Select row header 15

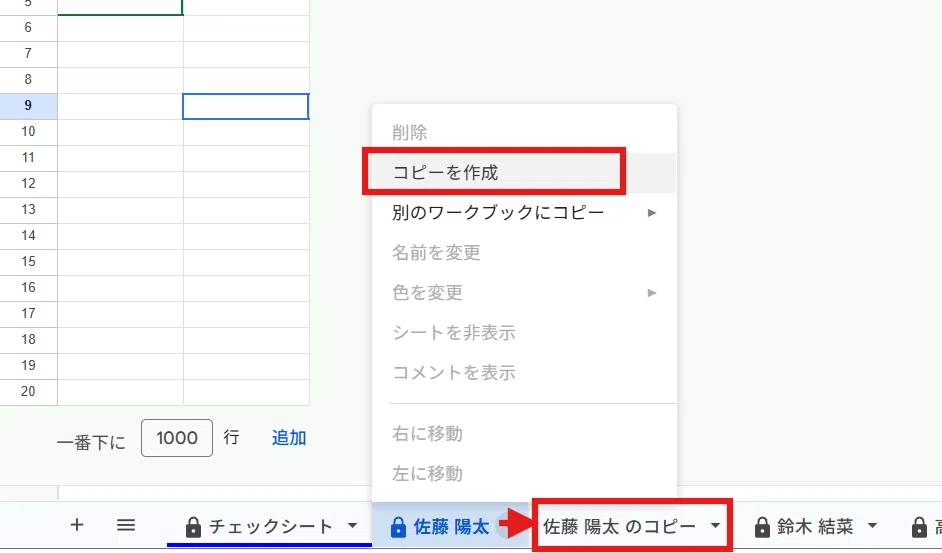point(28,261)
